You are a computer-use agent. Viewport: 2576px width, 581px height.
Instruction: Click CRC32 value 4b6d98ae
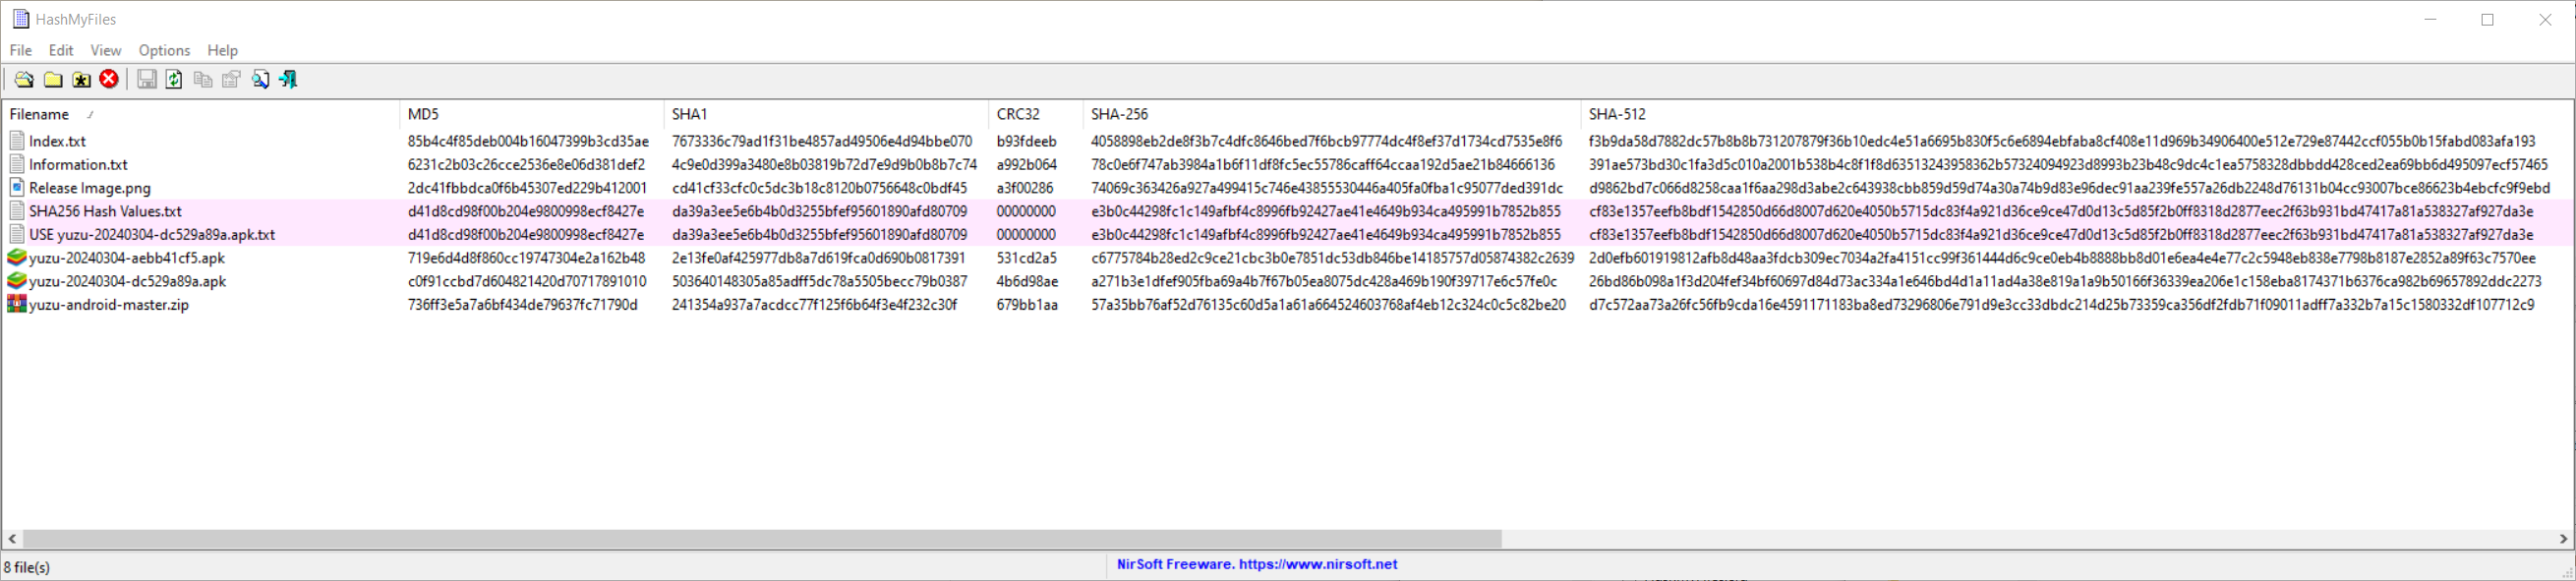click(1027, 281)
